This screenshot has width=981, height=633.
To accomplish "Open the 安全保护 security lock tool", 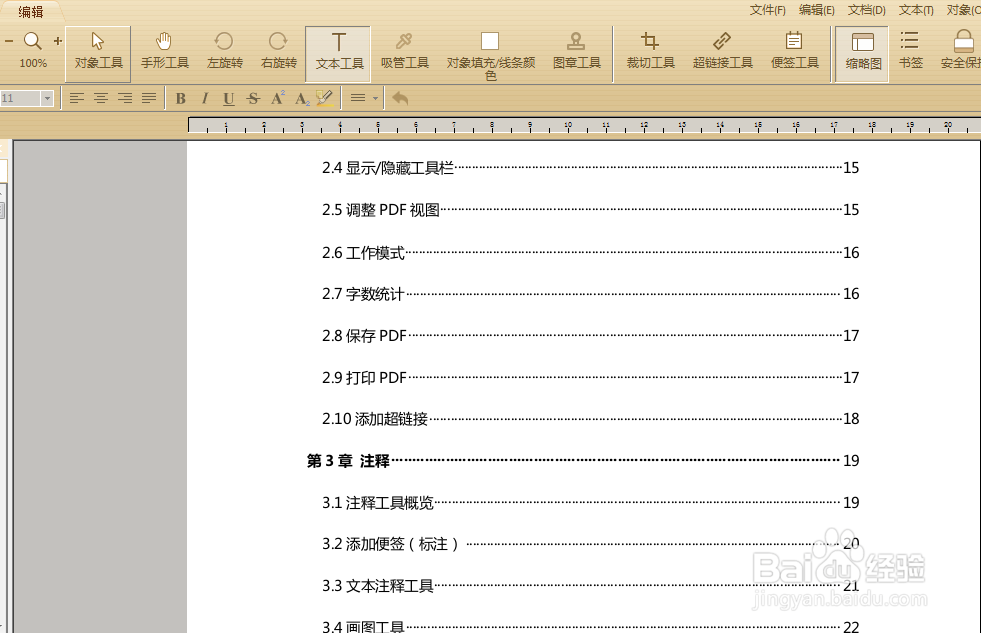I will (x=961, y=51).
